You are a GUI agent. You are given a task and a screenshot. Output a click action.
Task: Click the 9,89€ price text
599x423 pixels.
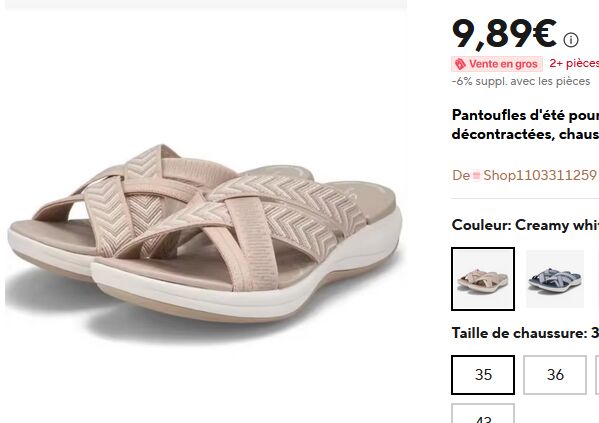click(504, 35)
